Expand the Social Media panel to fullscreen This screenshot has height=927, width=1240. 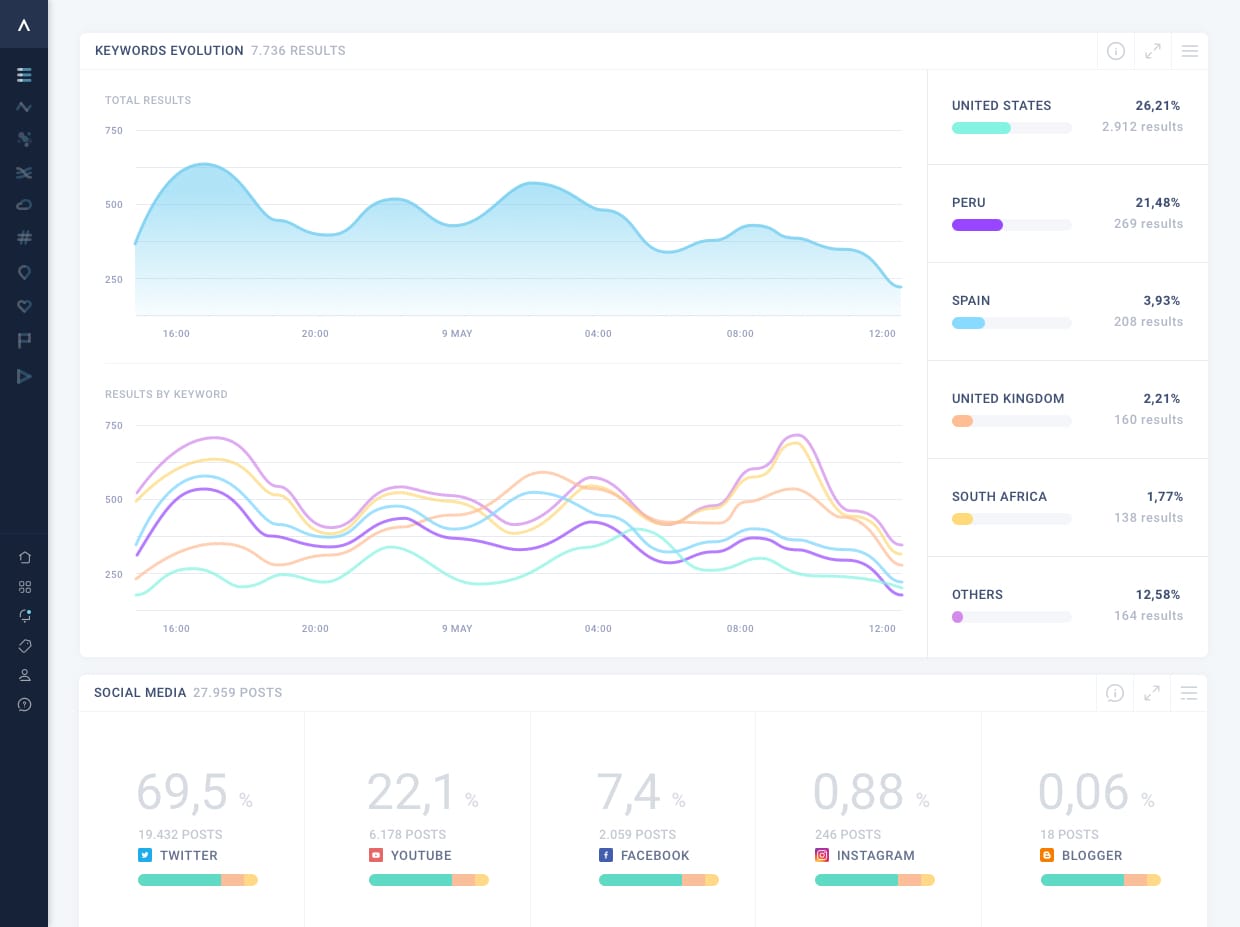[x=1152, y=693]
